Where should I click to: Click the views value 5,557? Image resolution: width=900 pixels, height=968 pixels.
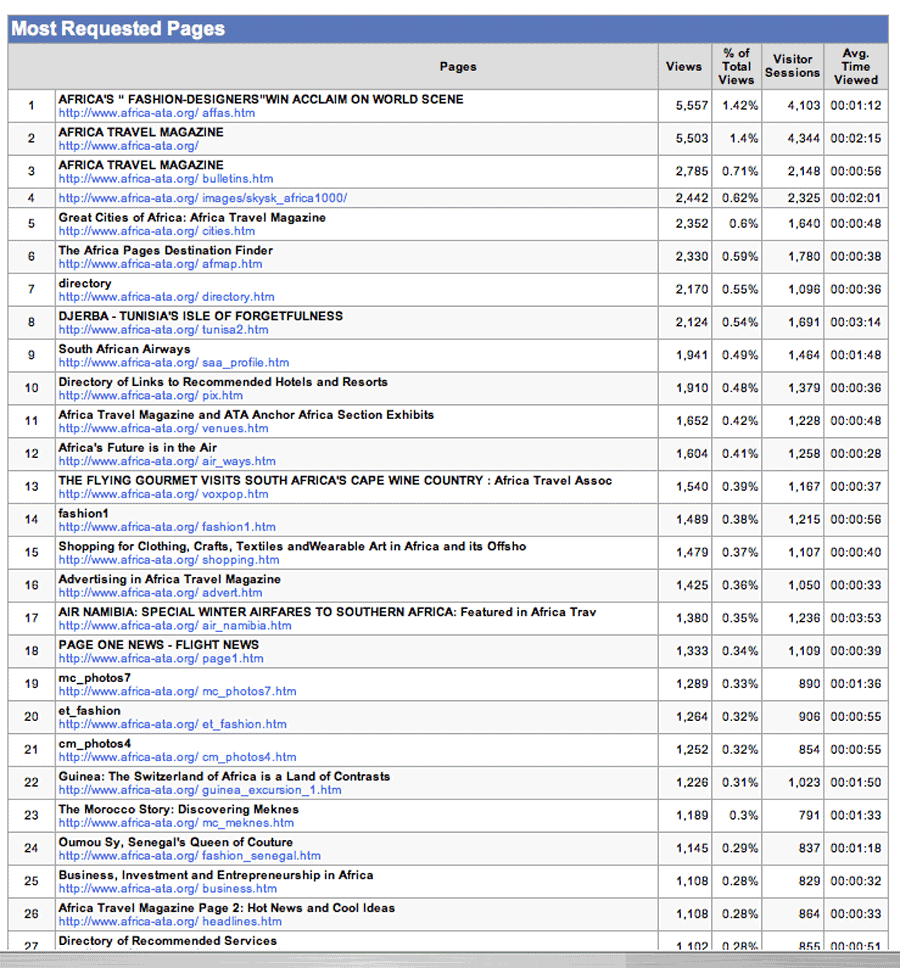coord(692,106)
